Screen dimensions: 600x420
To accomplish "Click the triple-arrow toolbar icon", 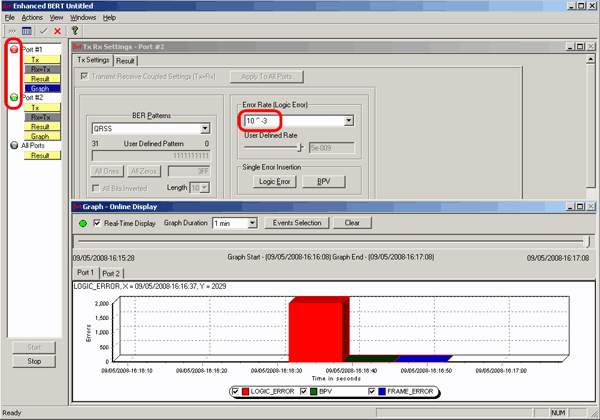I will point(12,31).
